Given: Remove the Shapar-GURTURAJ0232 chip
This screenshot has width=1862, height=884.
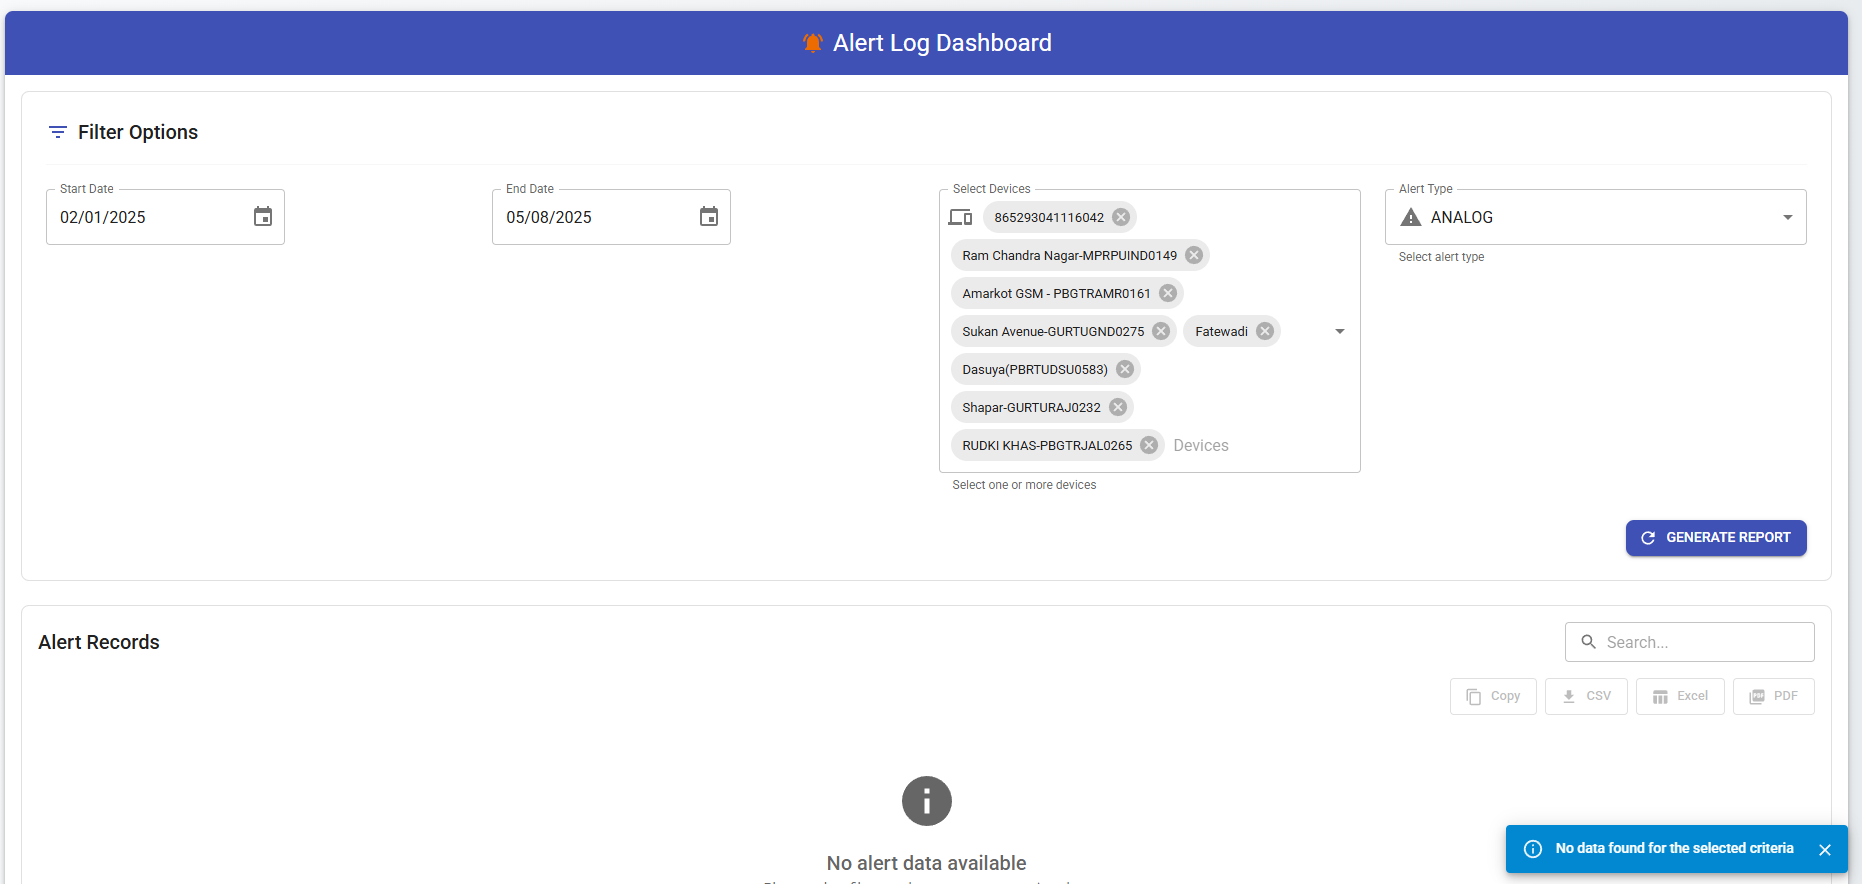Looking at the screenshot, I should 1118,407.
